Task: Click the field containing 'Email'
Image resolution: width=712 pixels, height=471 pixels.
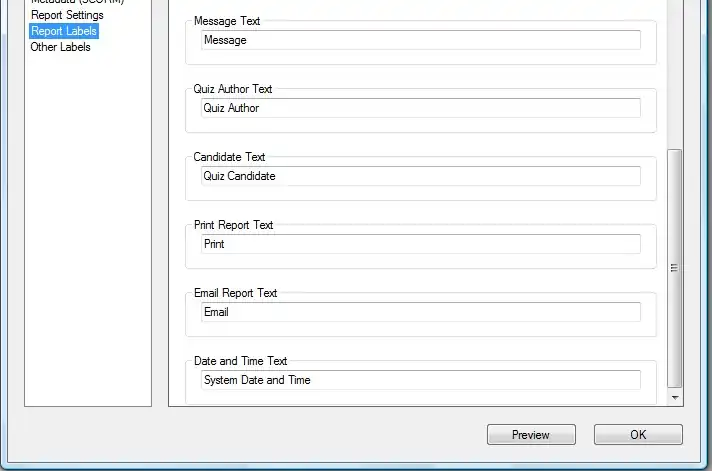Action: click(x=420, y=312)
